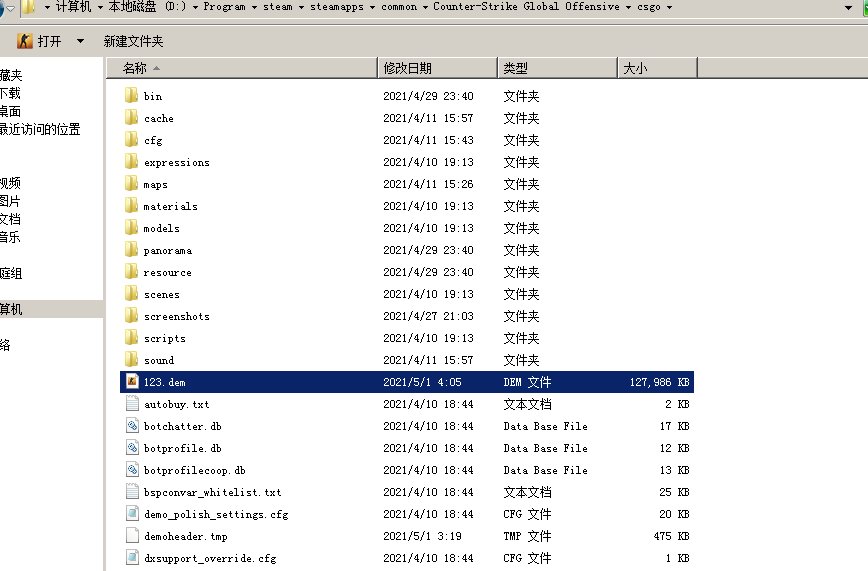Select 文档 library in the navigation pane

click(11, 219)
